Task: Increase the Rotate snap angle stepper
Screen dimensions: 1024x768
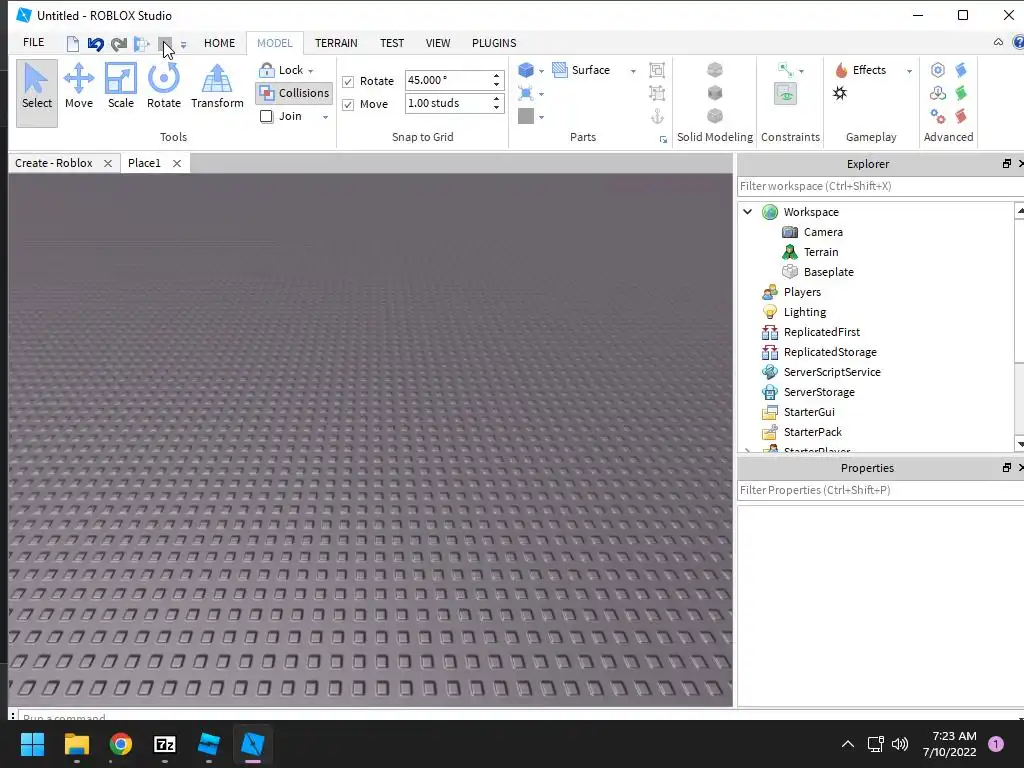Action: pyautogui.click(x=496, y=76)
